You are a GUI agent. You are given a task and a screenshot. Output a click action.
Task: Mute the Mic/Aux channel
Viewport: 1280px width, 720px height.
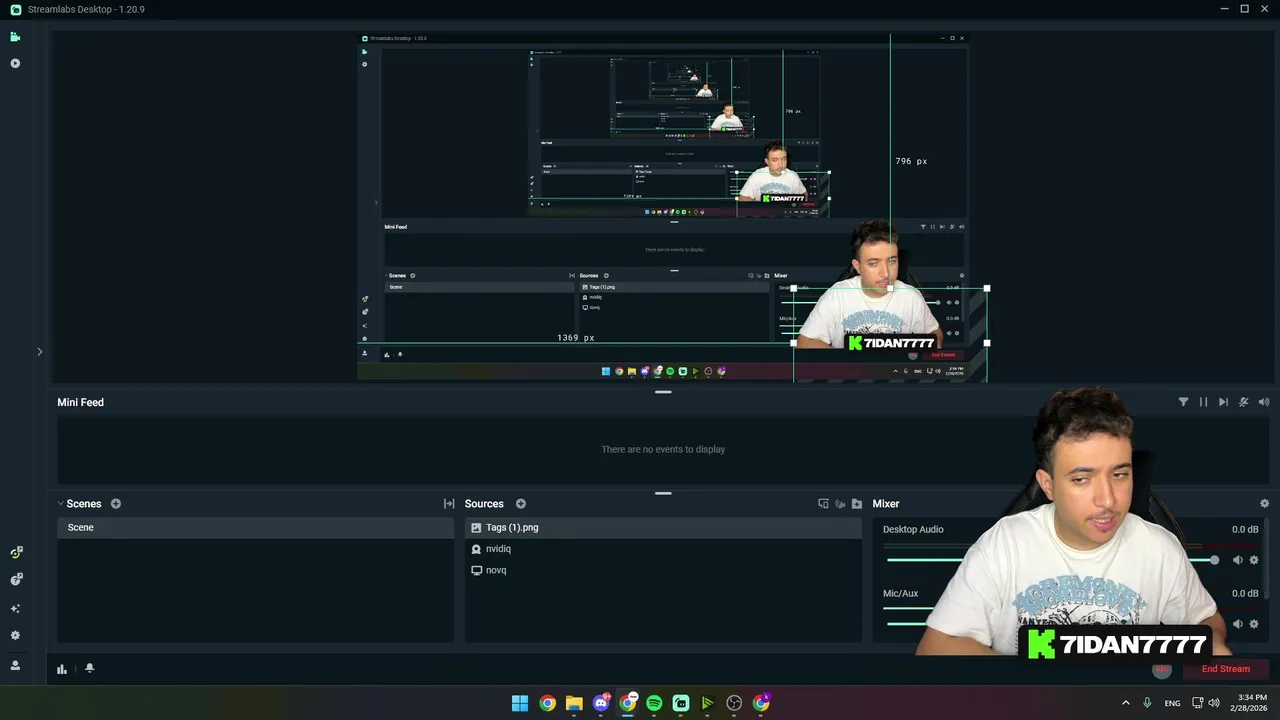click(x=1237, y=624)
